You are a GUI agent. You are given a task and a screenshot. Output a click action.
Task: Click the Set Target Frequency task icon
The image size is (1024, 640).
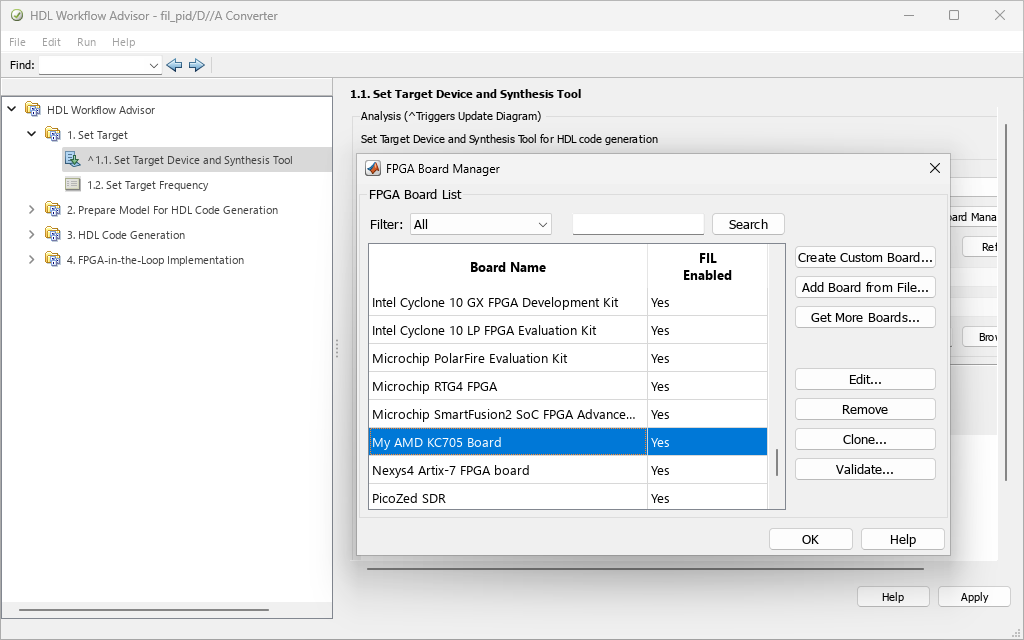point(73,185)
